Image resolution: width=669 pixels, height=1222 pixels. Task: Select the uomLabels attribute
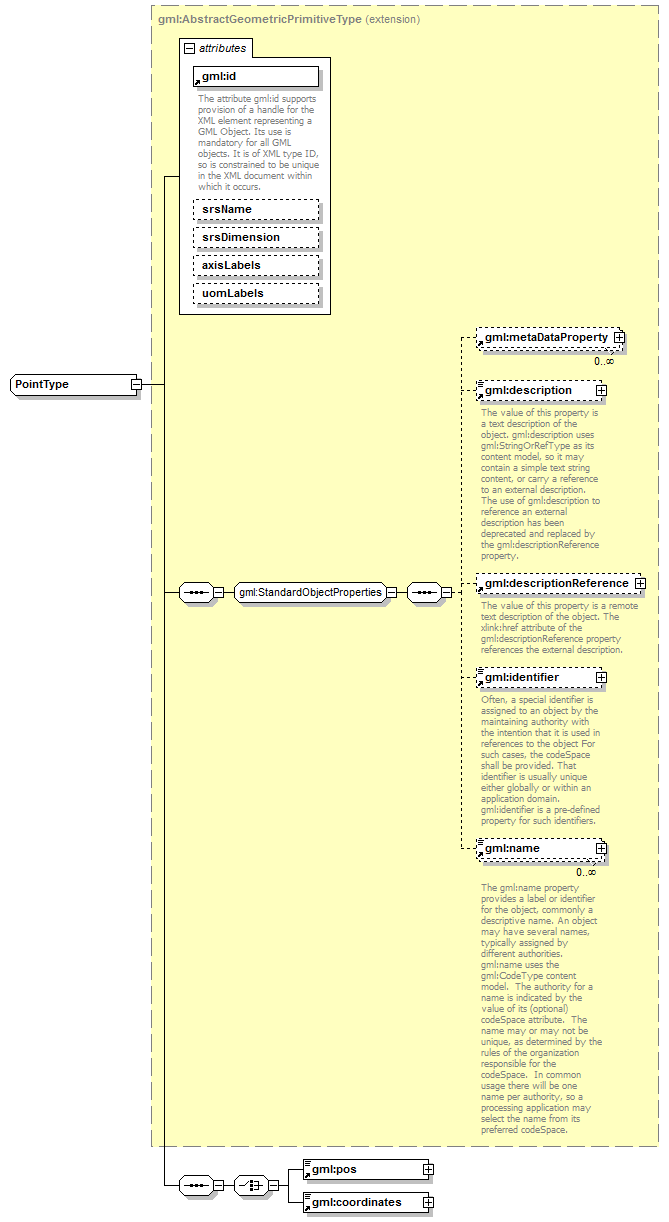click(256, 293)
